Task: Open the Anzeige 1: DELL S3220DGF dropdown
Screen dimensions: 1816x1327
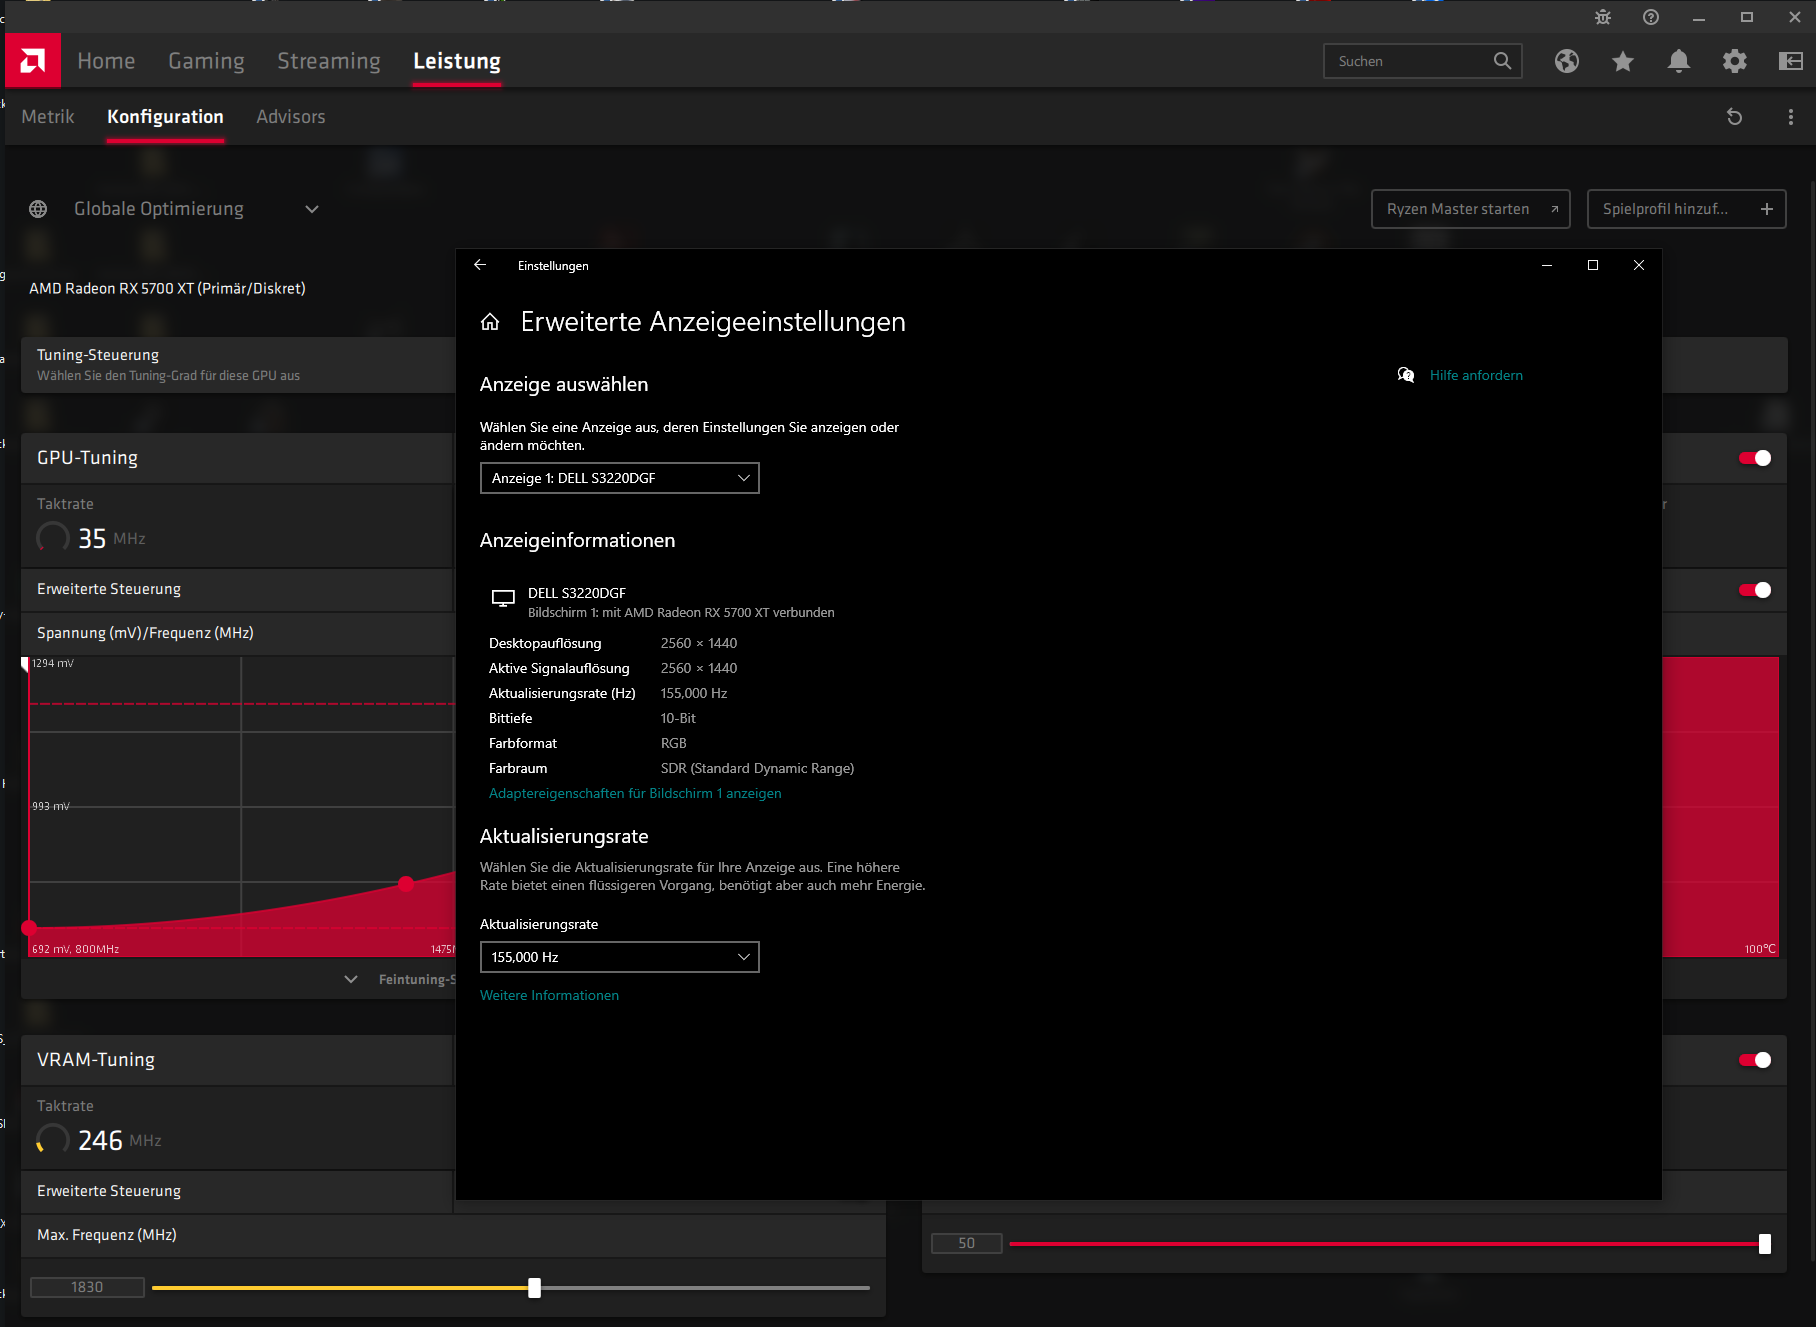Action: pos(620,478)
